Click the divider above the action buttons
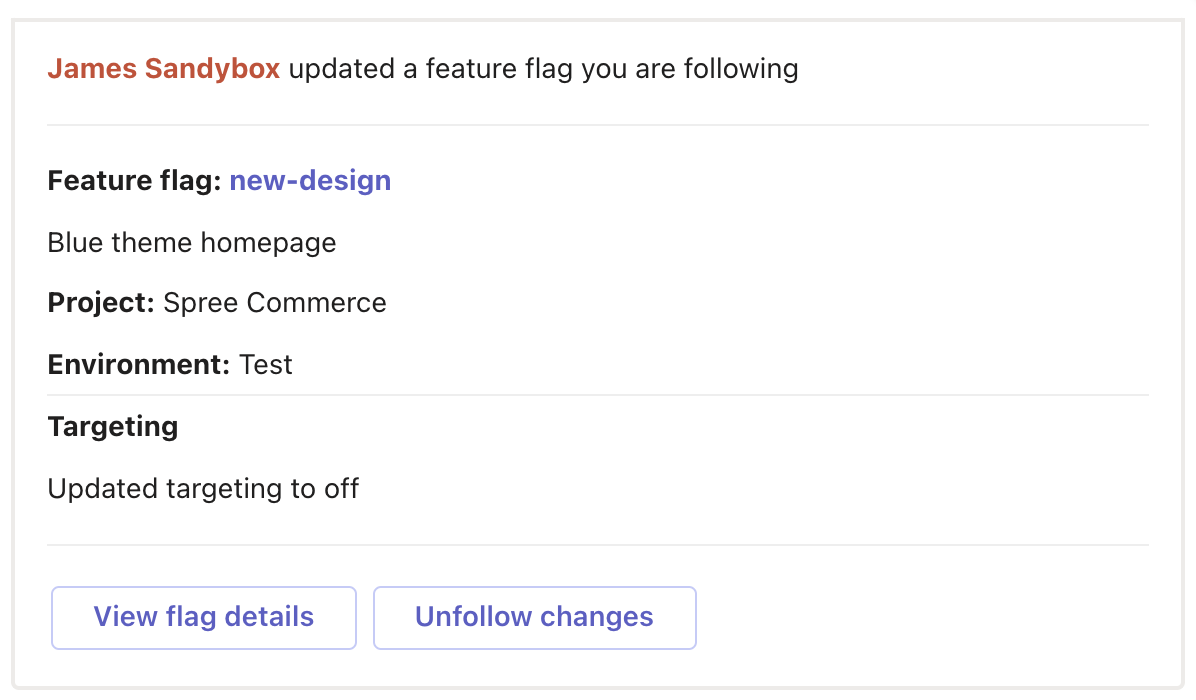This screenshot has height=700, width=1196. pos(598,544)
